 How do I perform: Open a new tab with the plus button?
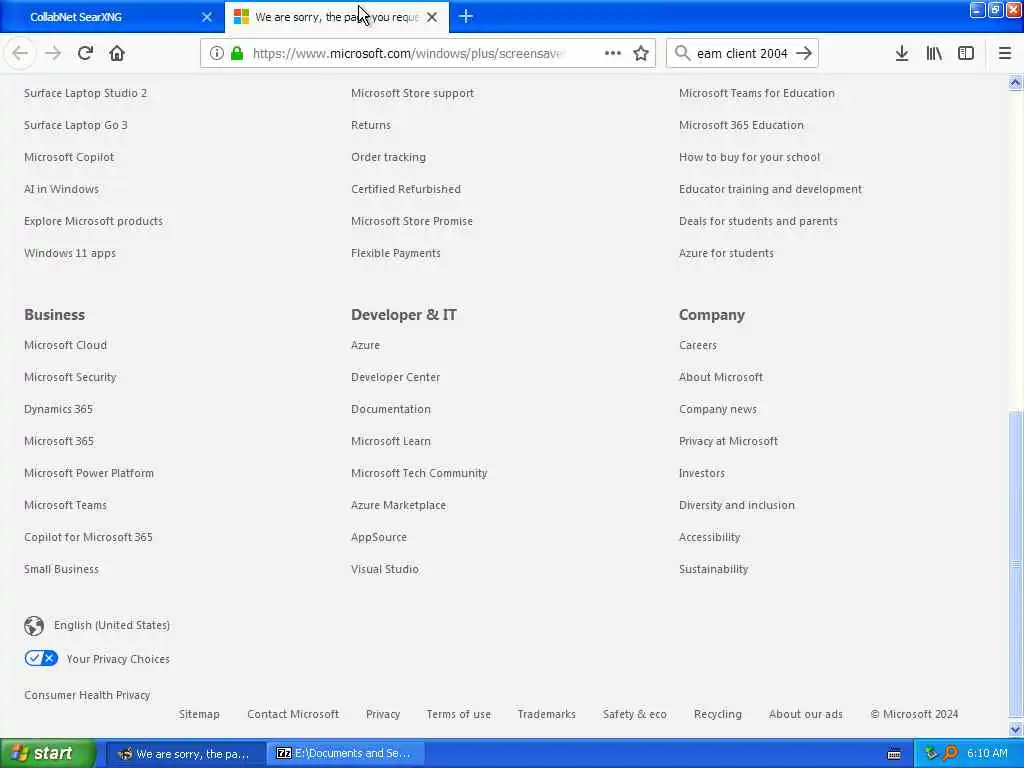pos(466,17)
